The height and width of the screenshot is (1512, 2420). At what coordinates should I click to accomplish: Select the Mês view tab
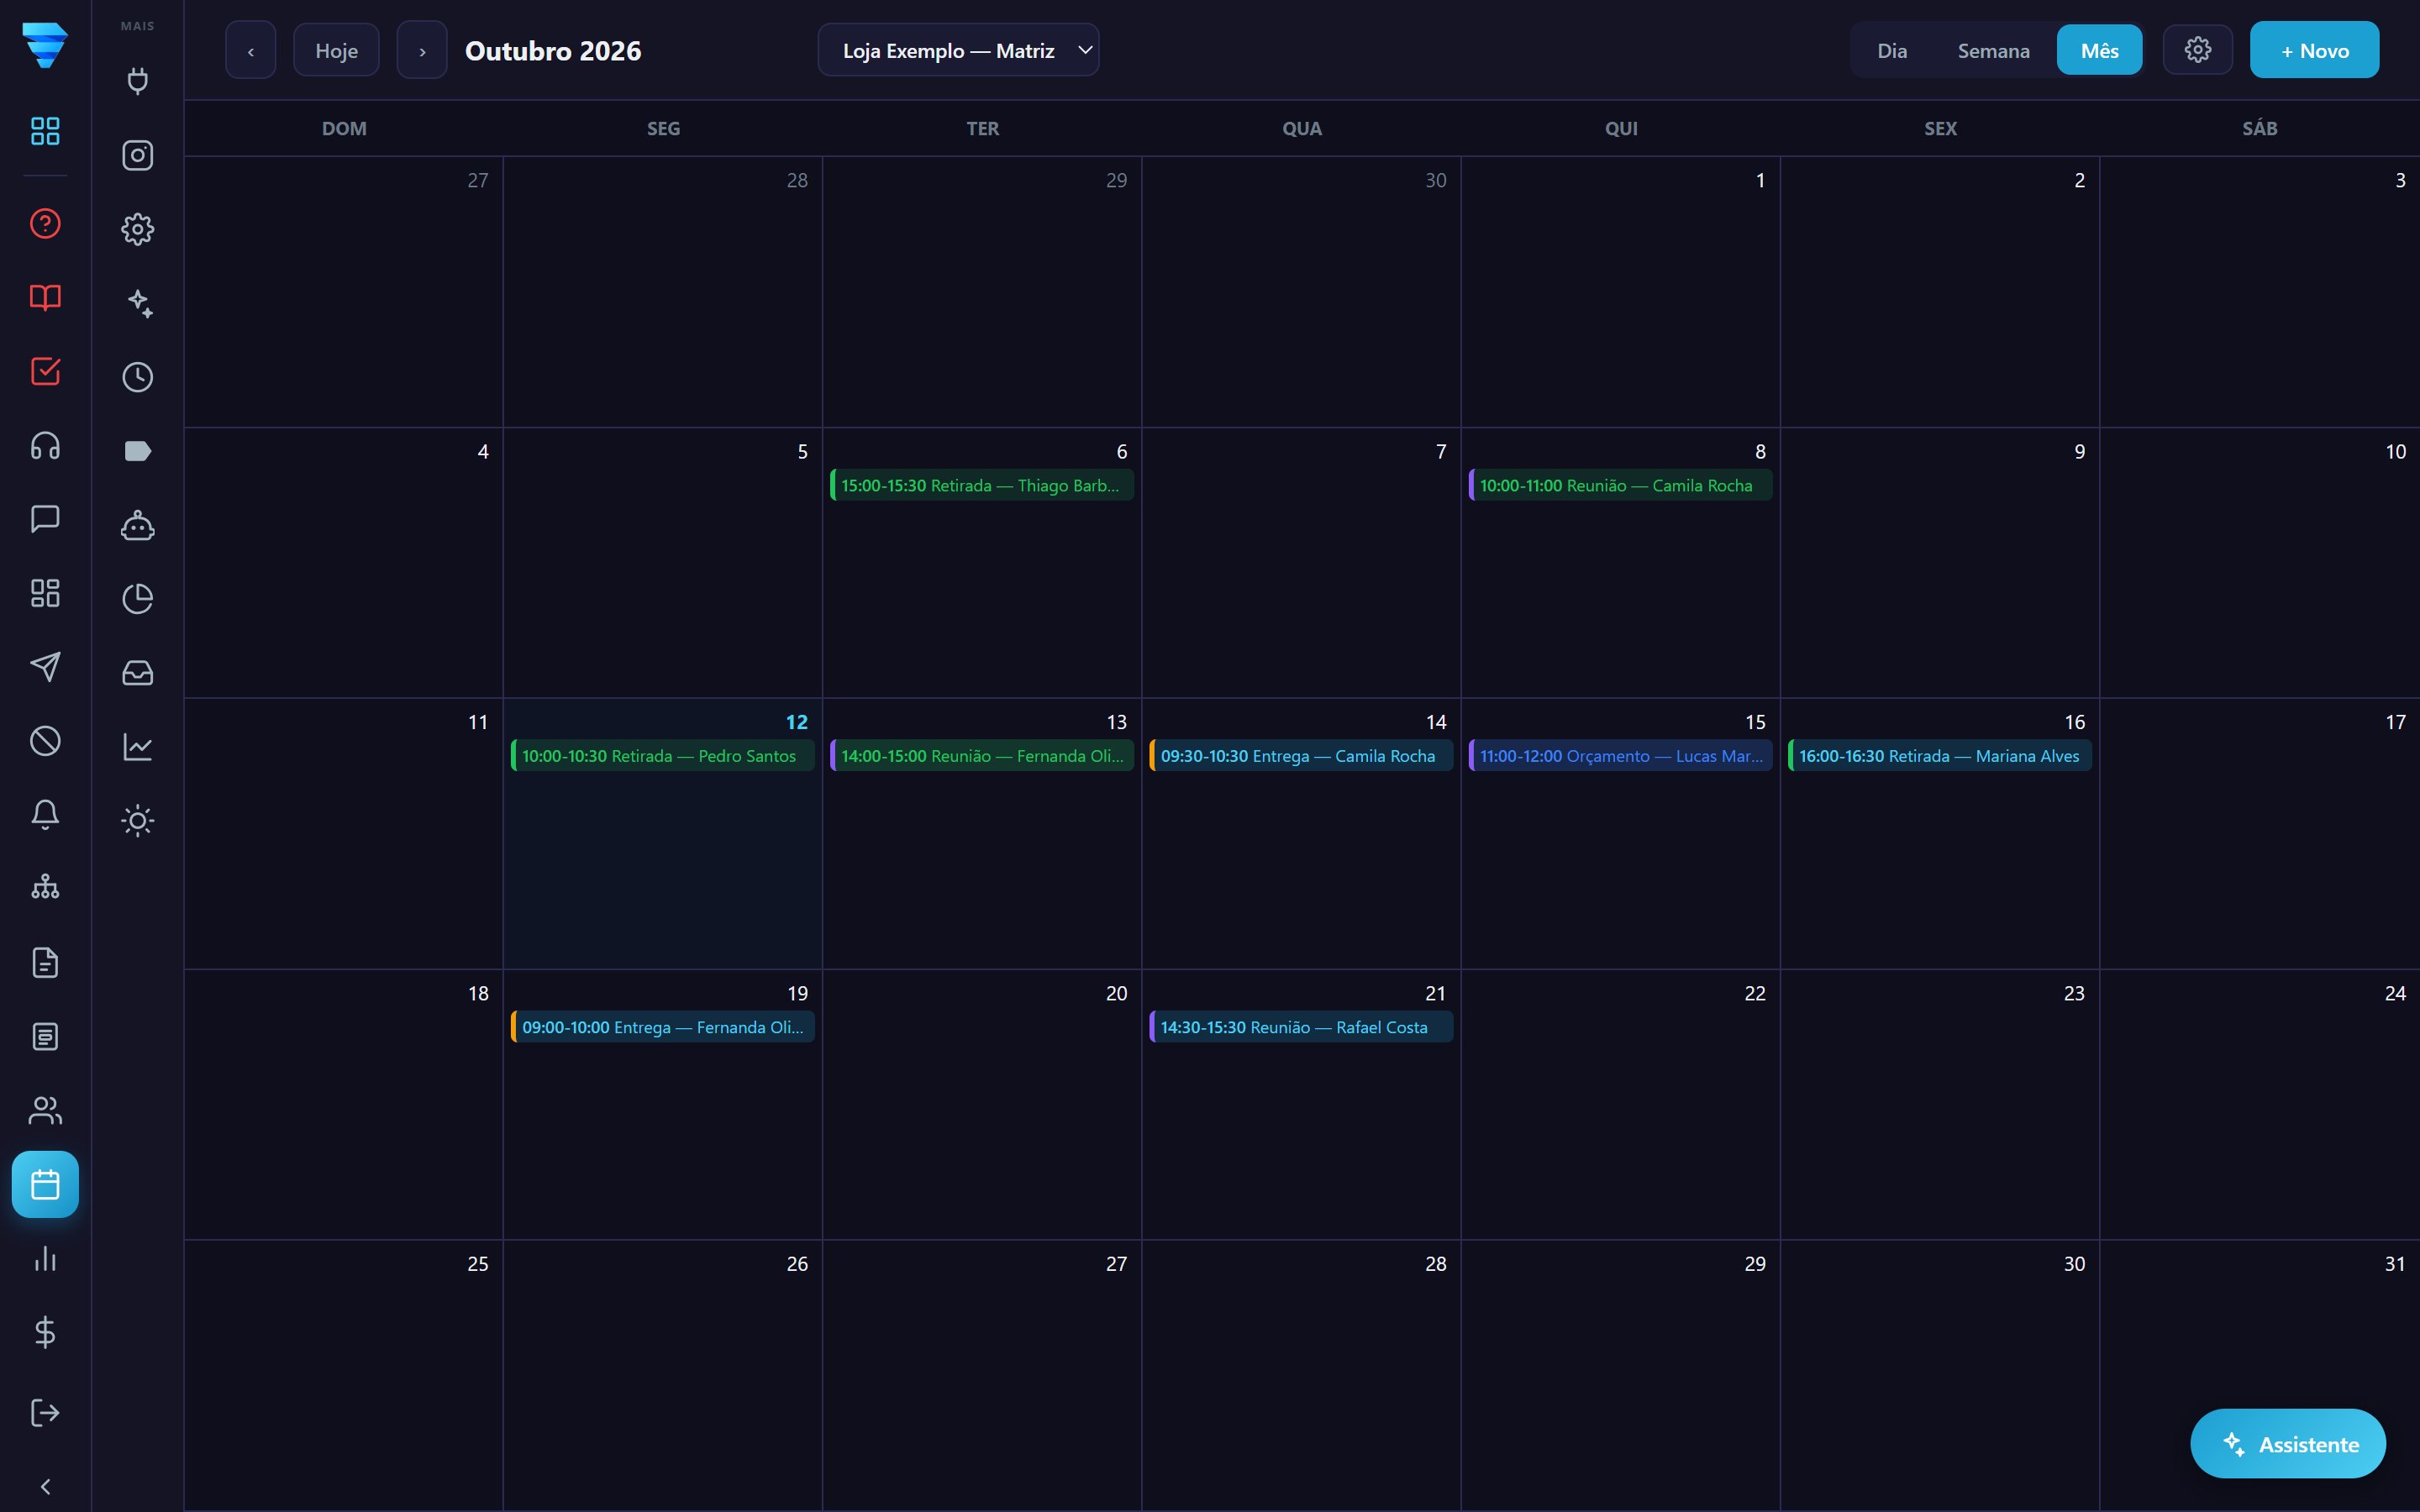[2099, 50]
